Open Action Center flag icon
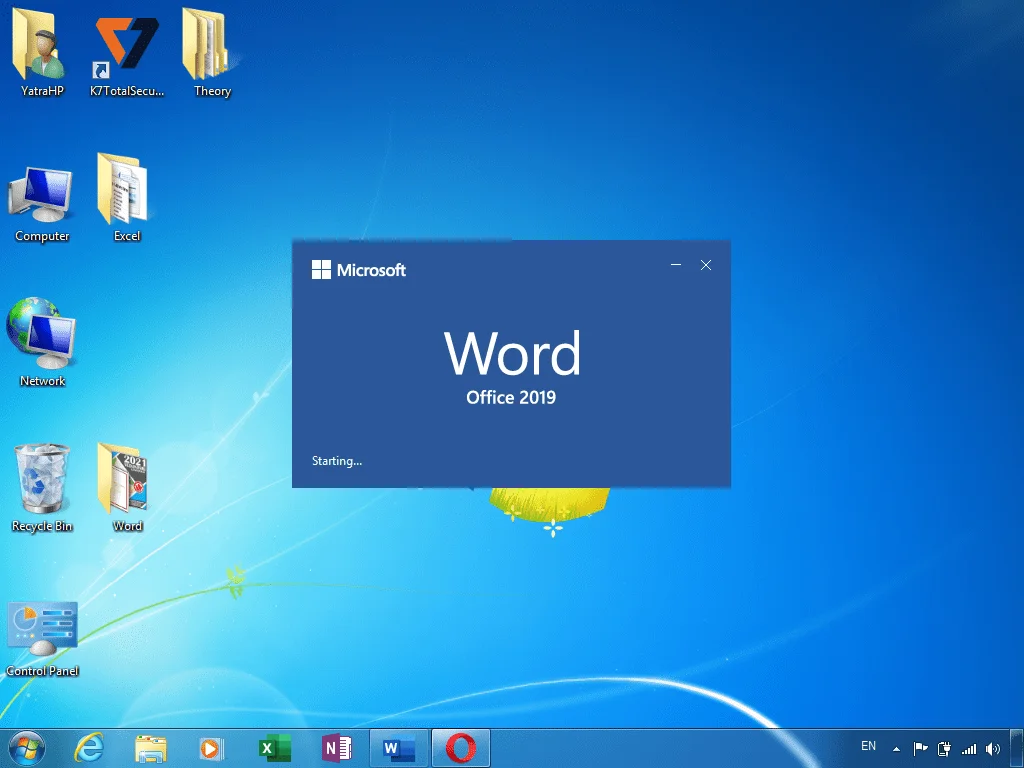Image resolution: width=1024 pixels, height=768 pixels. 920,748
